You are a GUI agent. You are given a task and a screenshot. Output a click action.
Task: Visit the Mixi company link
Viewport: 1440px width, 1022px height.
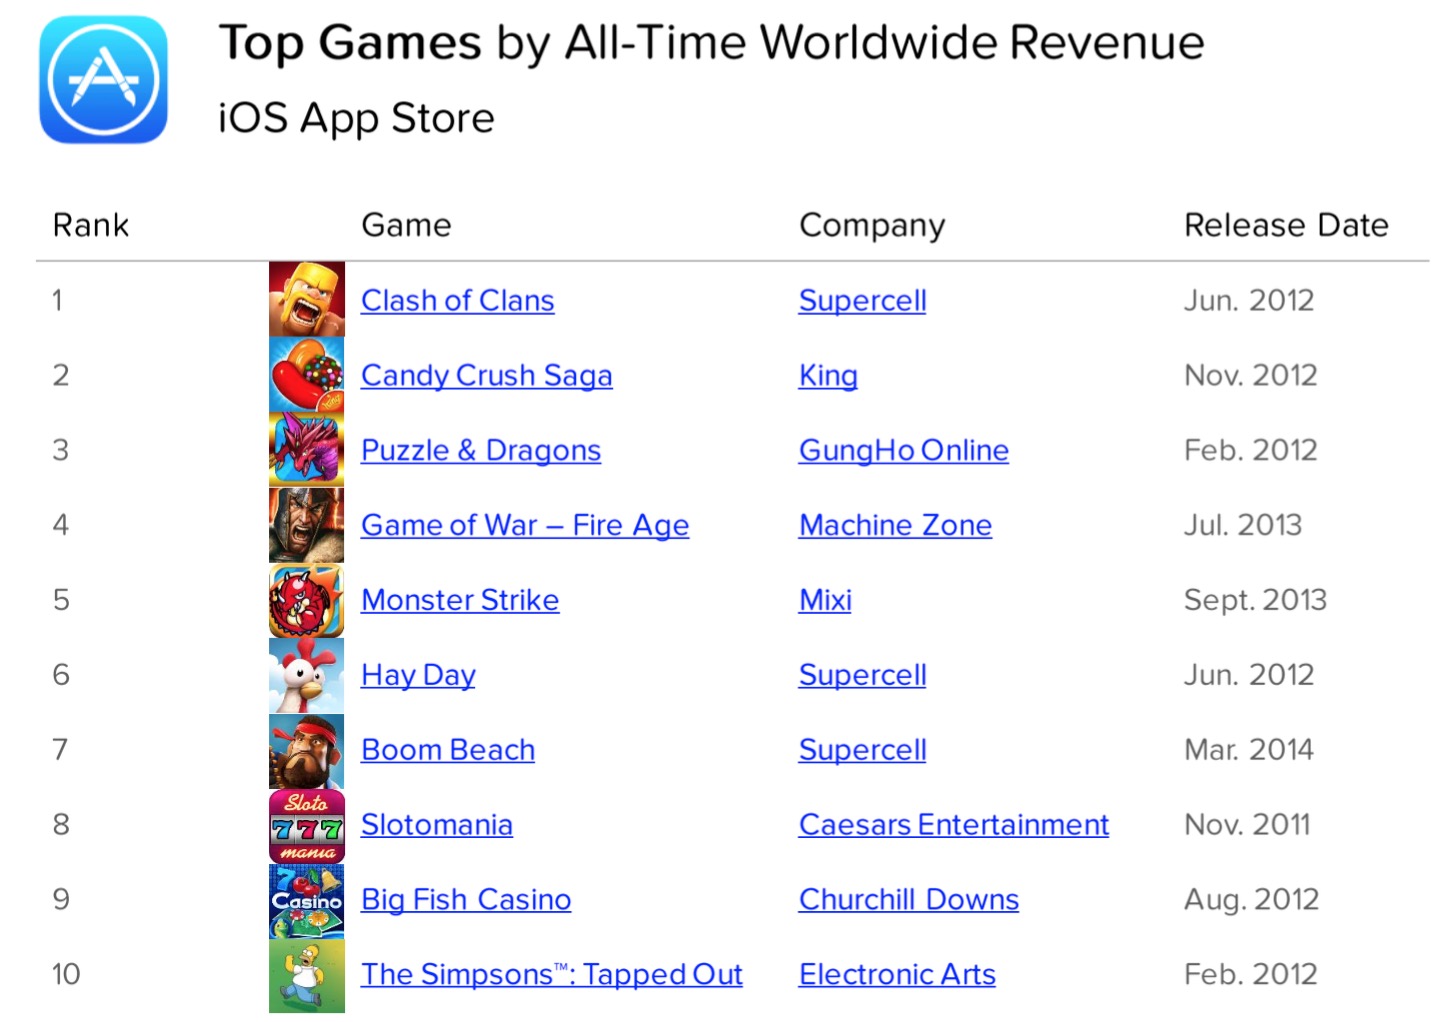pos(825,600)
